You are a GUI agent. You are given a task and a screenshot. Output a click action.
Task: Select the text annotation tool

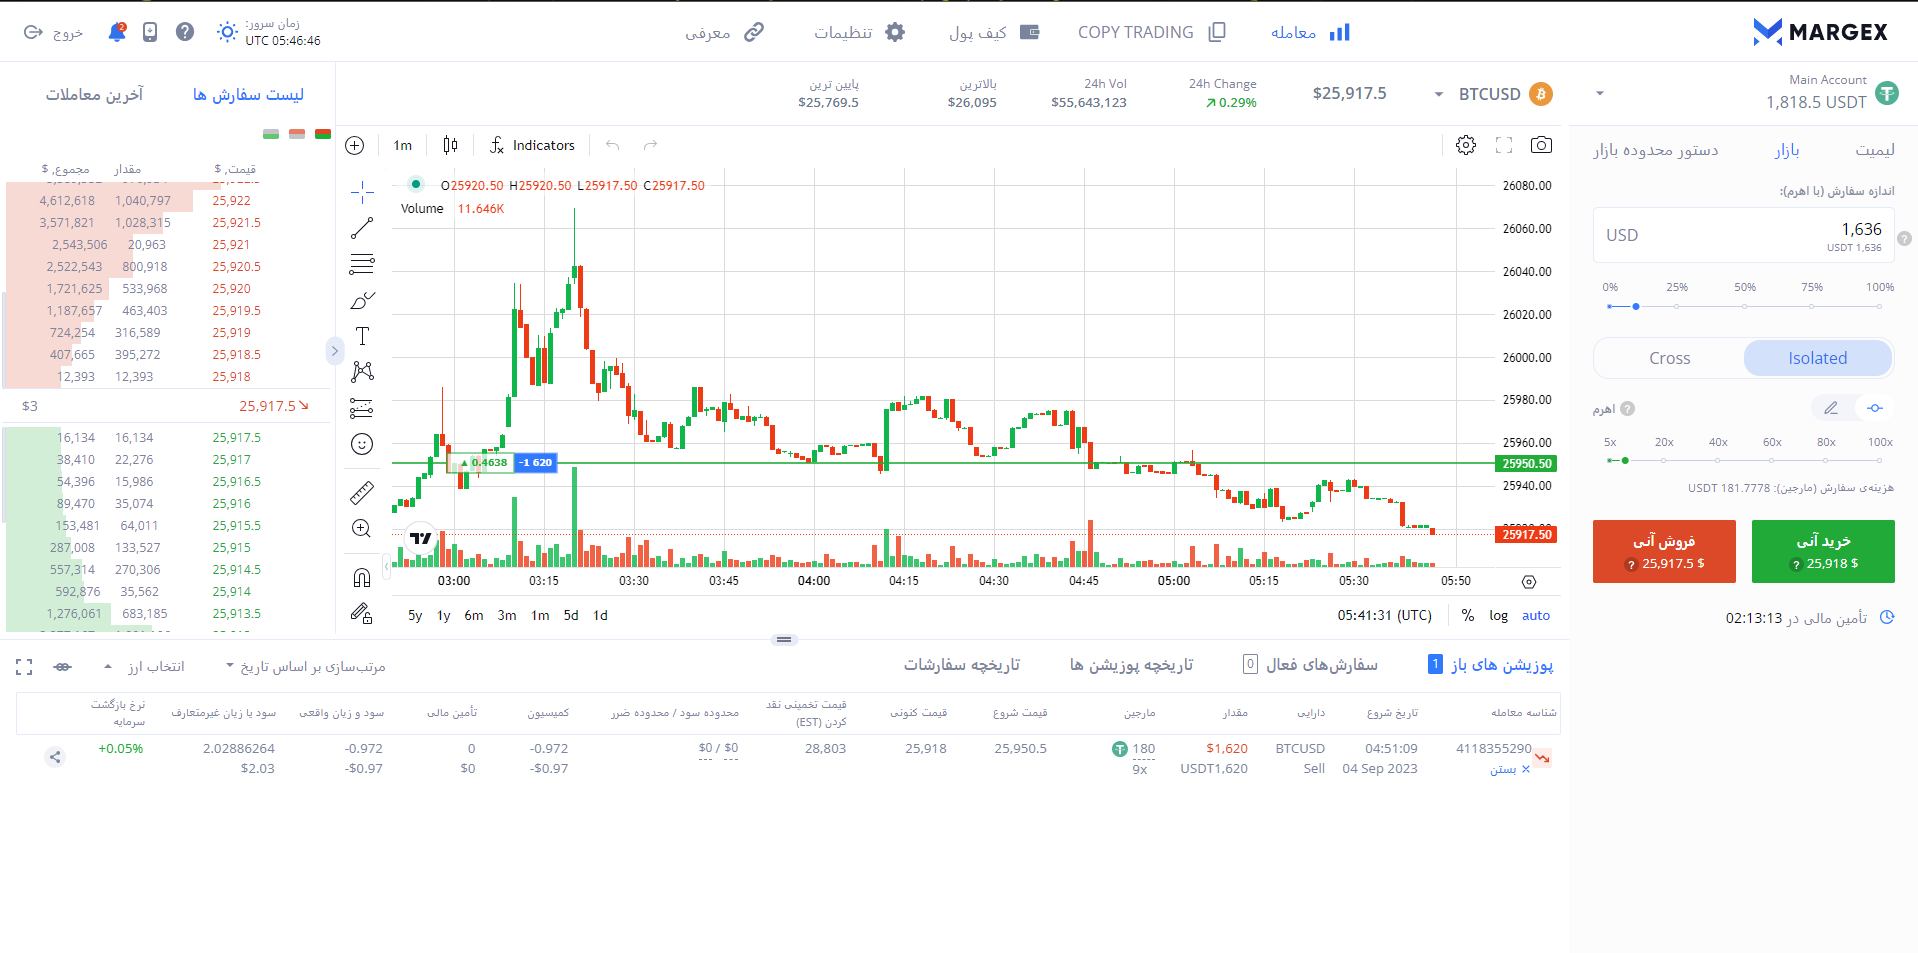click(x=362, y=336)
